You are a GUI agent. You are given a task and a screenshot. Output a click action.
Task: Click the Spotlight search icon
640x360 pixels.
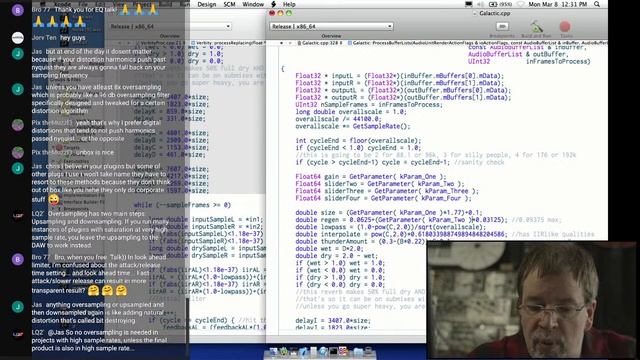(x=597, y=4)
